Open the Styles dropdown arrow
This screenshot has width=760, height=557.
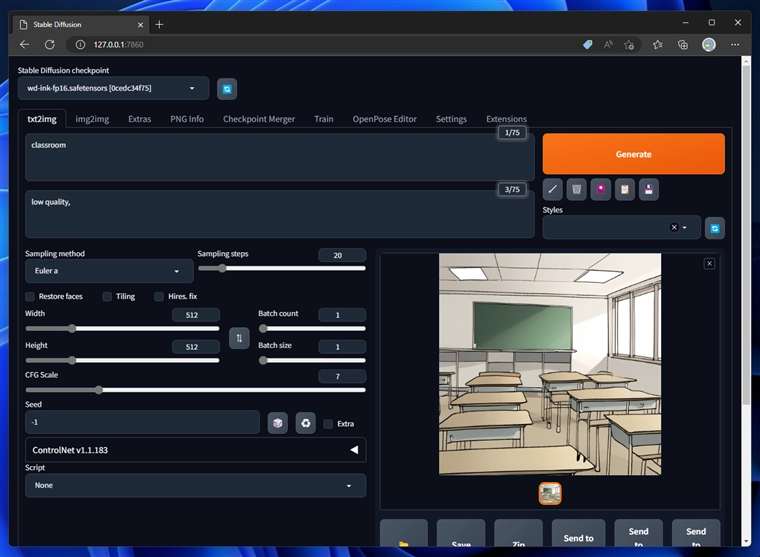pos(684,227)
